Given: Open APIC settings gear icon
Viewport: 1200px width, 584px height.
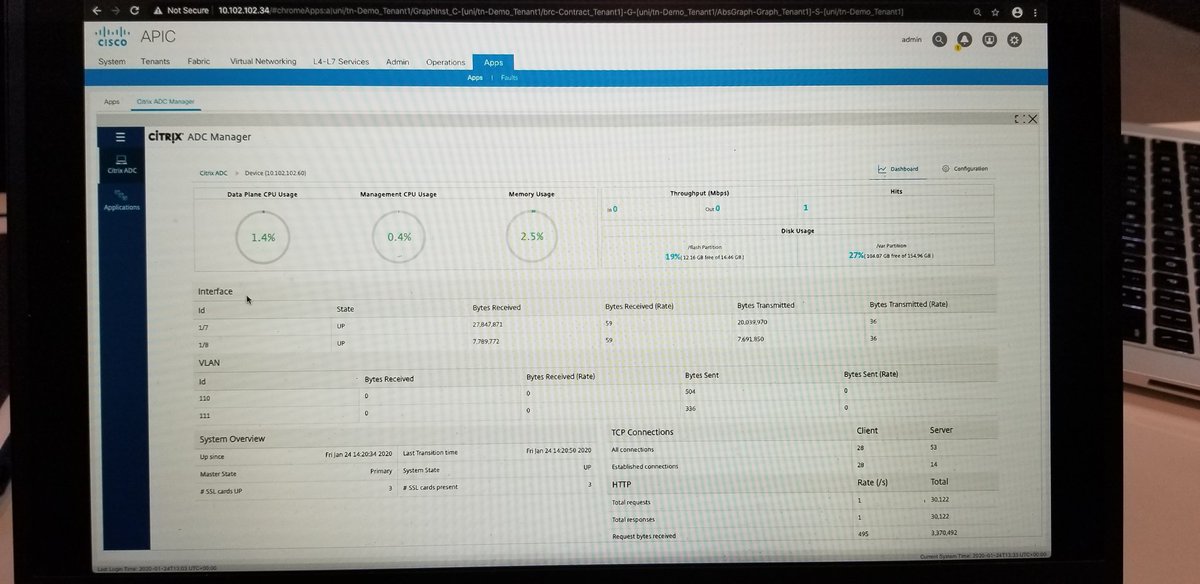Looking at the screenshot, I should tap(1014, 40).
